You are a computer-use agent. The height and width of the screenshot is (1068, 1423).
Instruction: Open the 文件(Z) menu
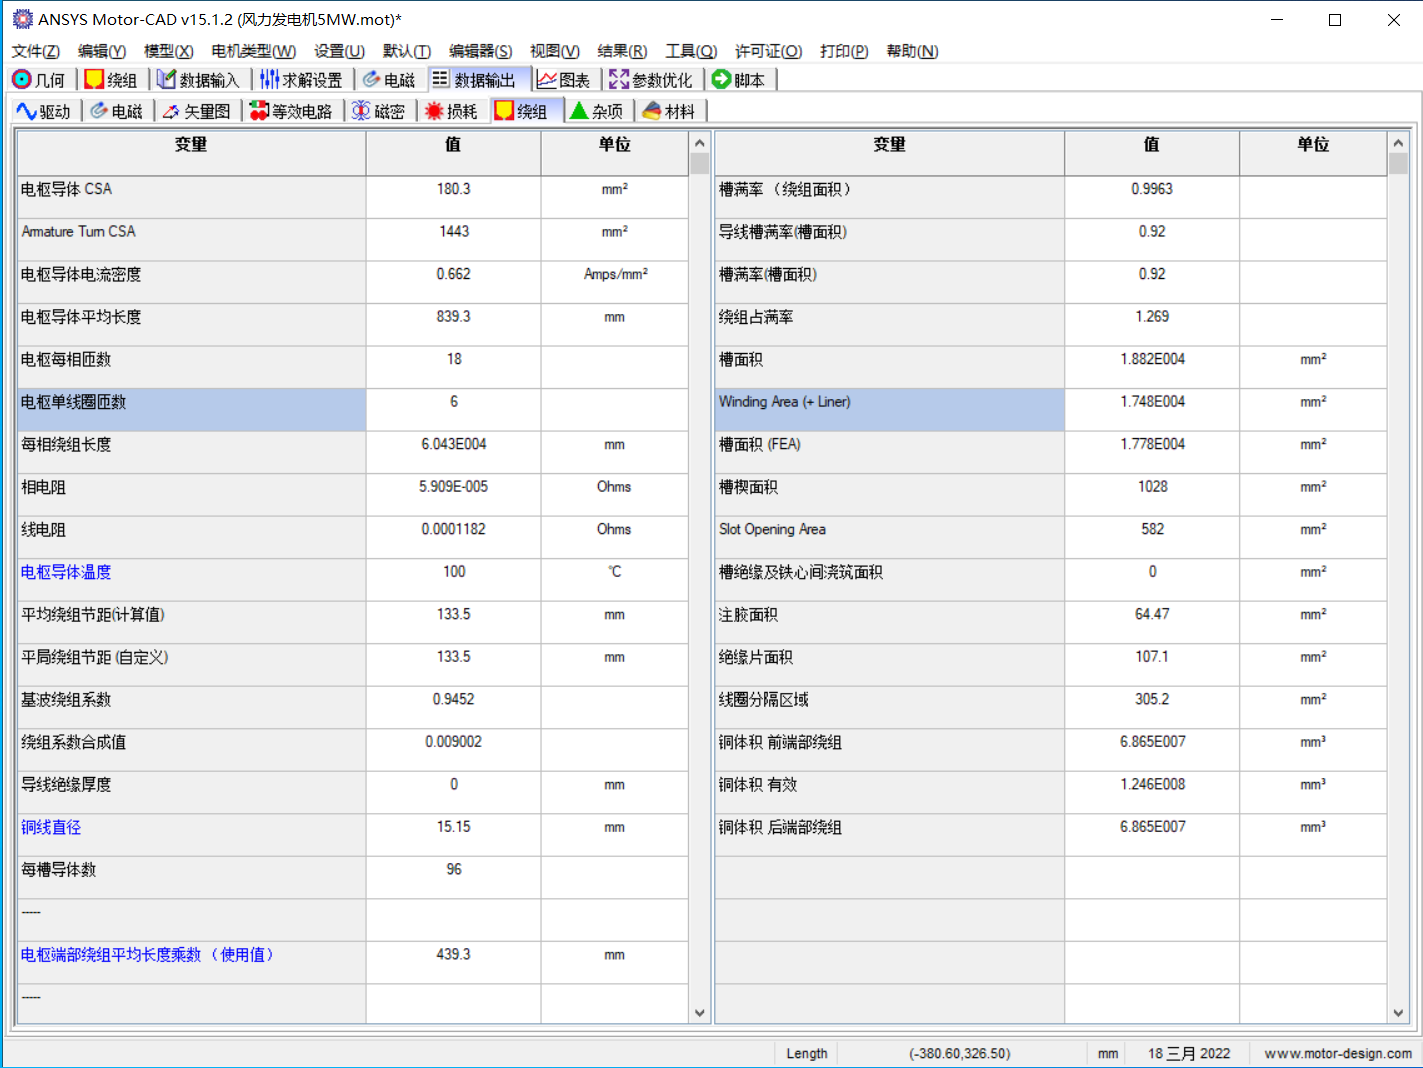[36, 51]
